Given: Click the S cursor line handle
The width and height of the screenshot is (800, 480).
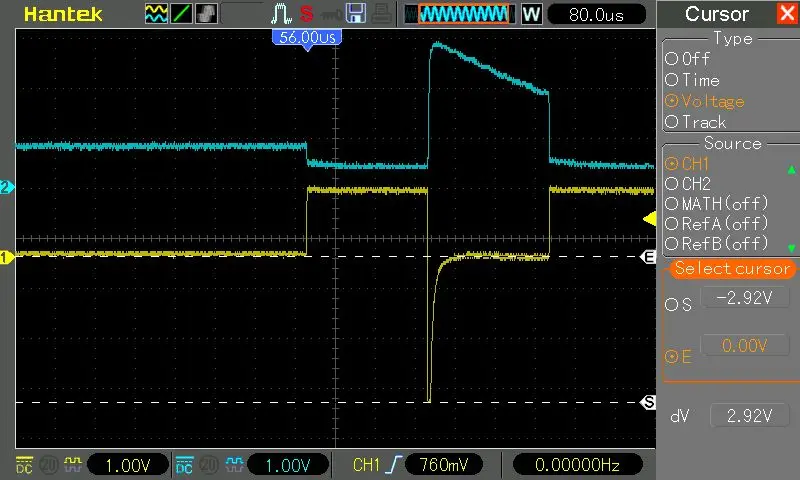Looking at the screenshot, I should pyautogui.click(x=648, y=402).
